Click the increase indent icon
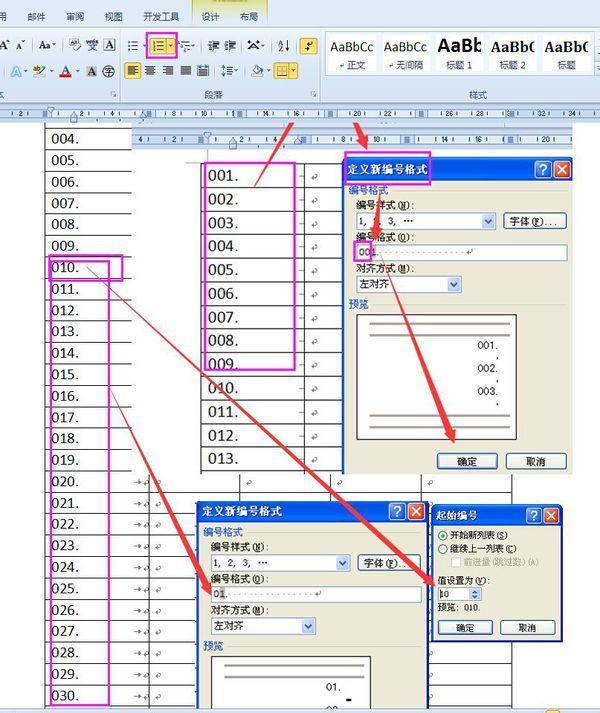 pyautogui.click(x=231, y=45)
